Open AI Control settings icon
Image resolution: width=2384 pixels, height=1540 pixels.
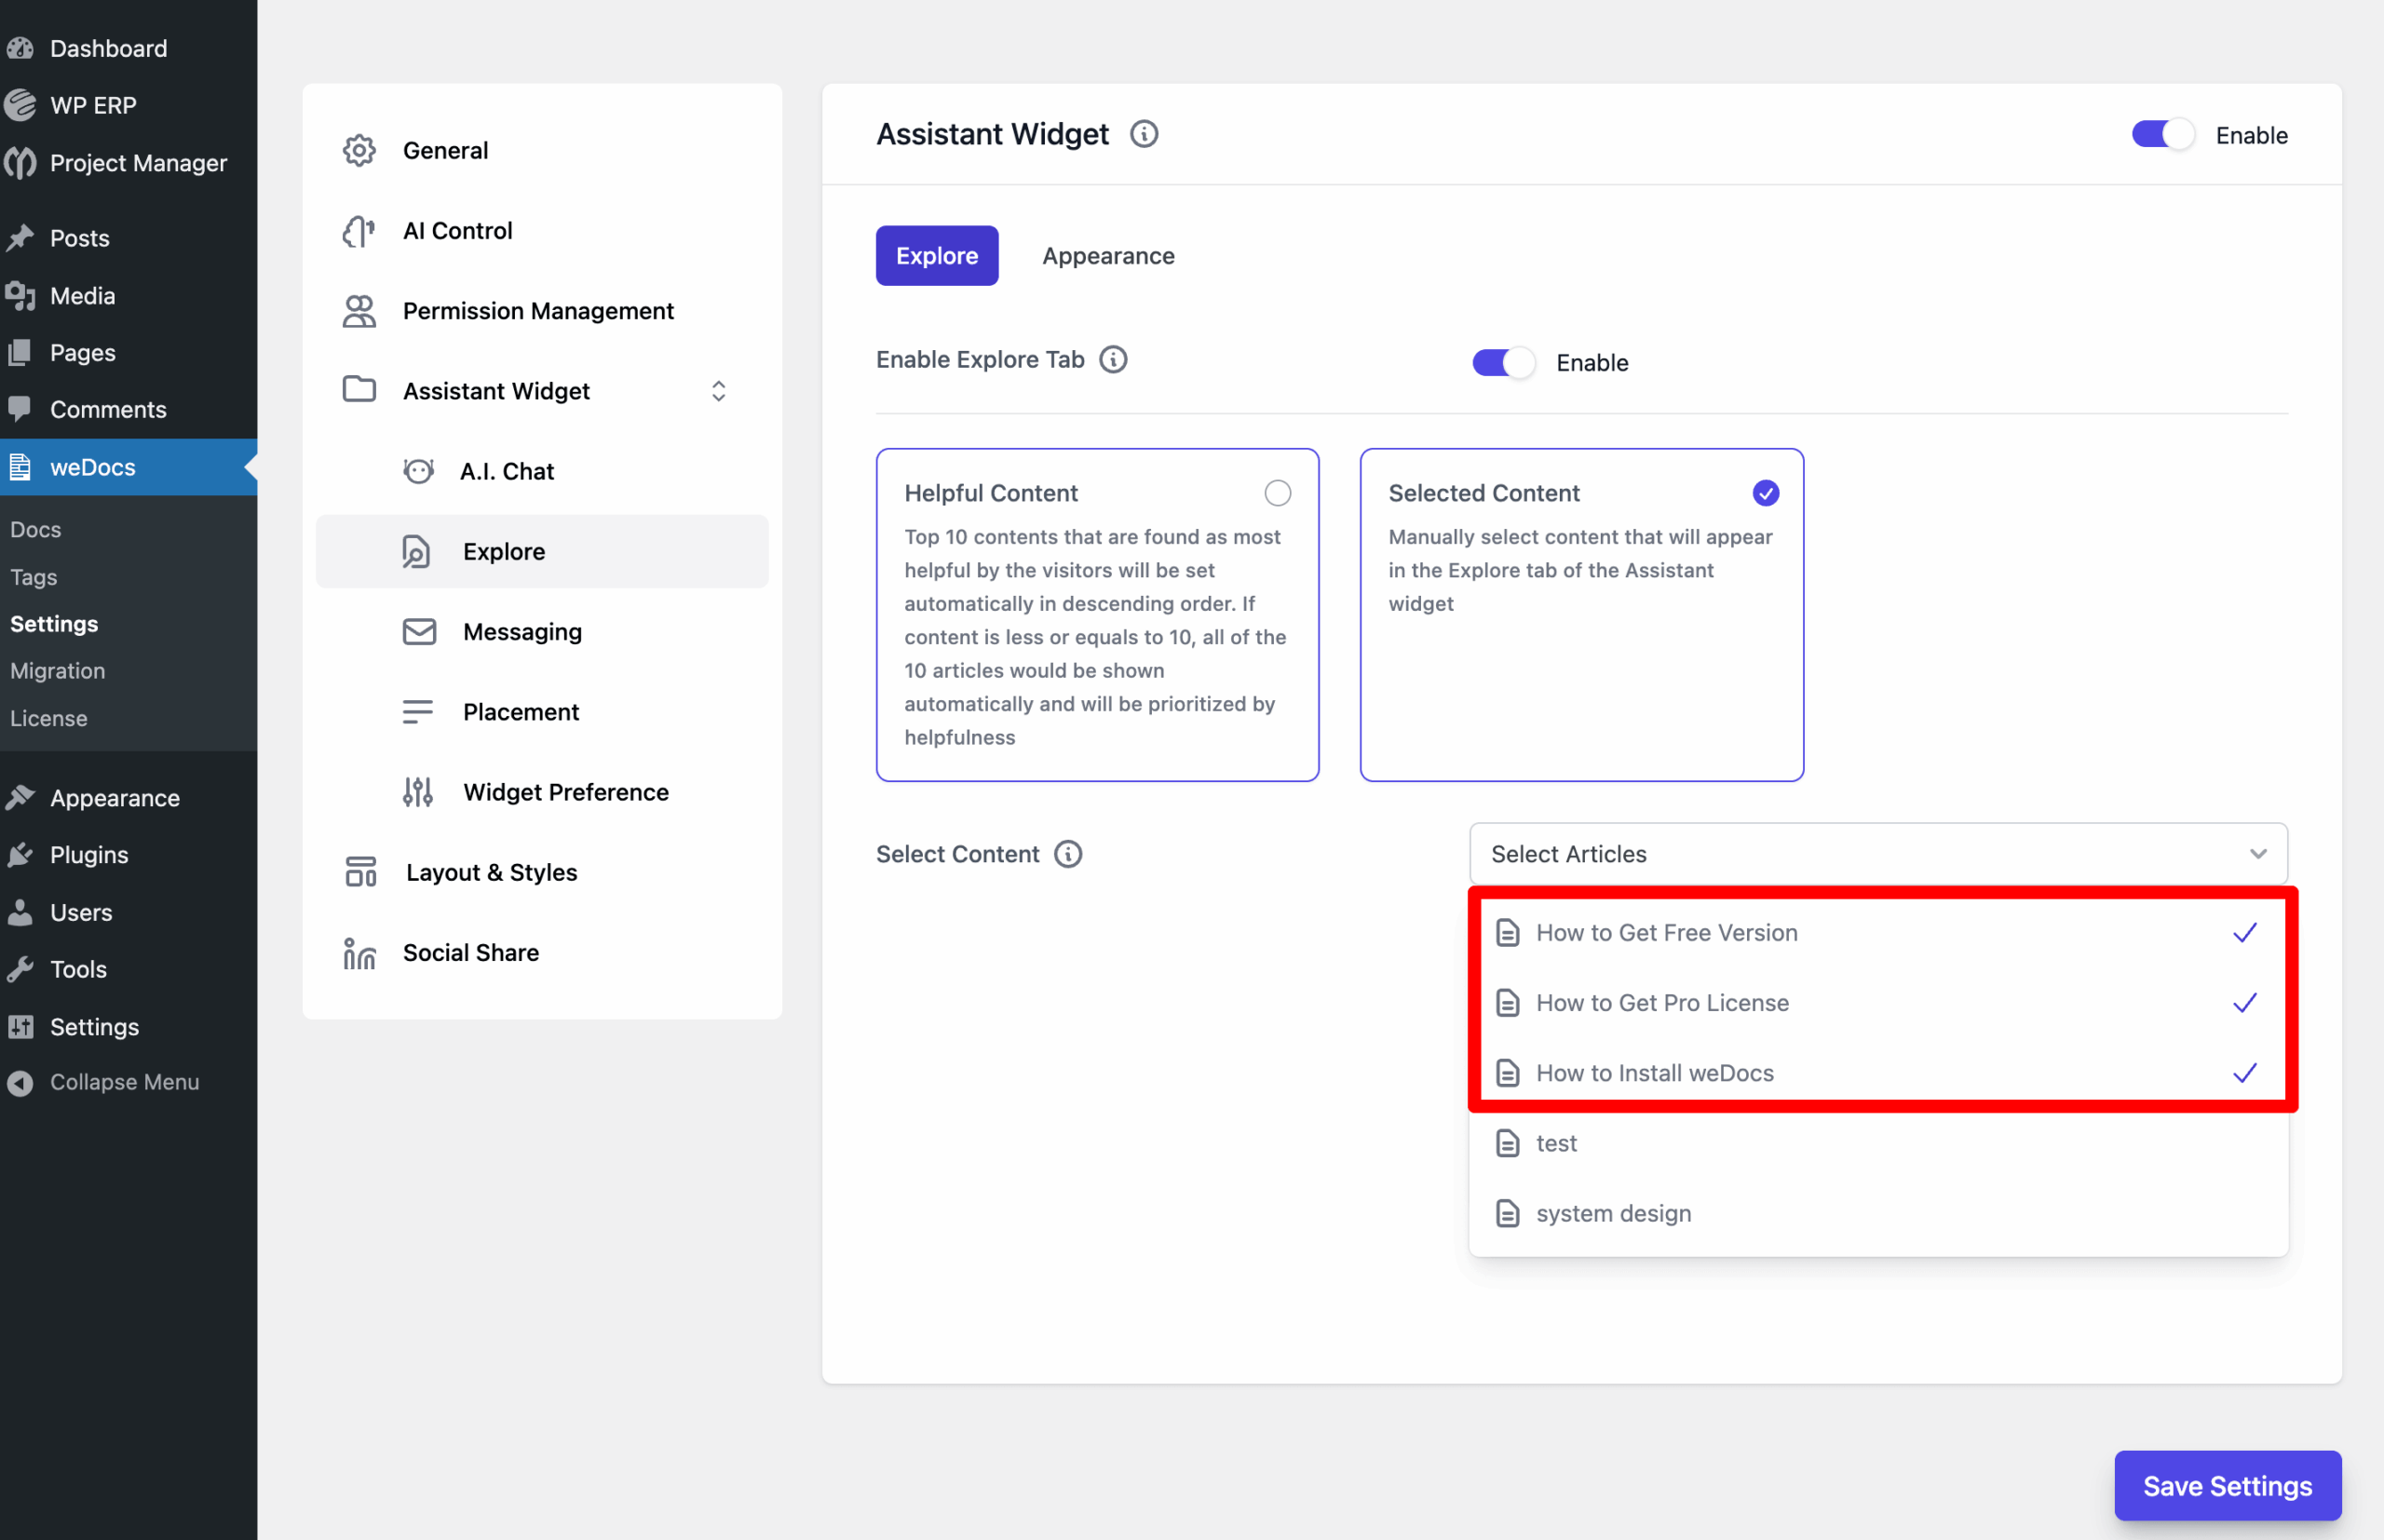pos(359,231)
